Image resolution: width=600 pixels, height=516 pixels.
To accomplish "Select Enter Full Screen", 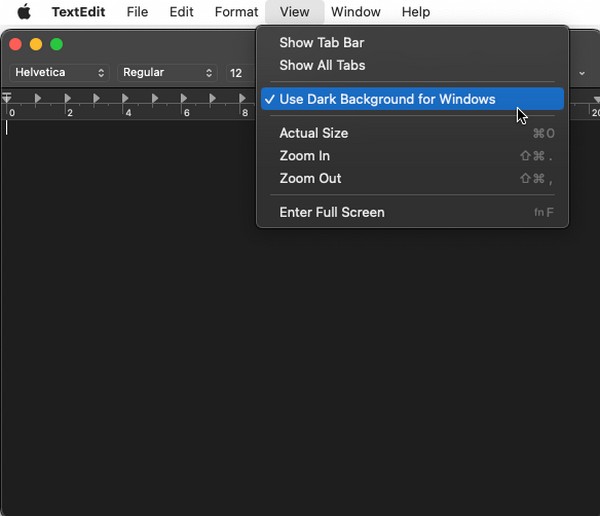I will [x=412, y=212].
